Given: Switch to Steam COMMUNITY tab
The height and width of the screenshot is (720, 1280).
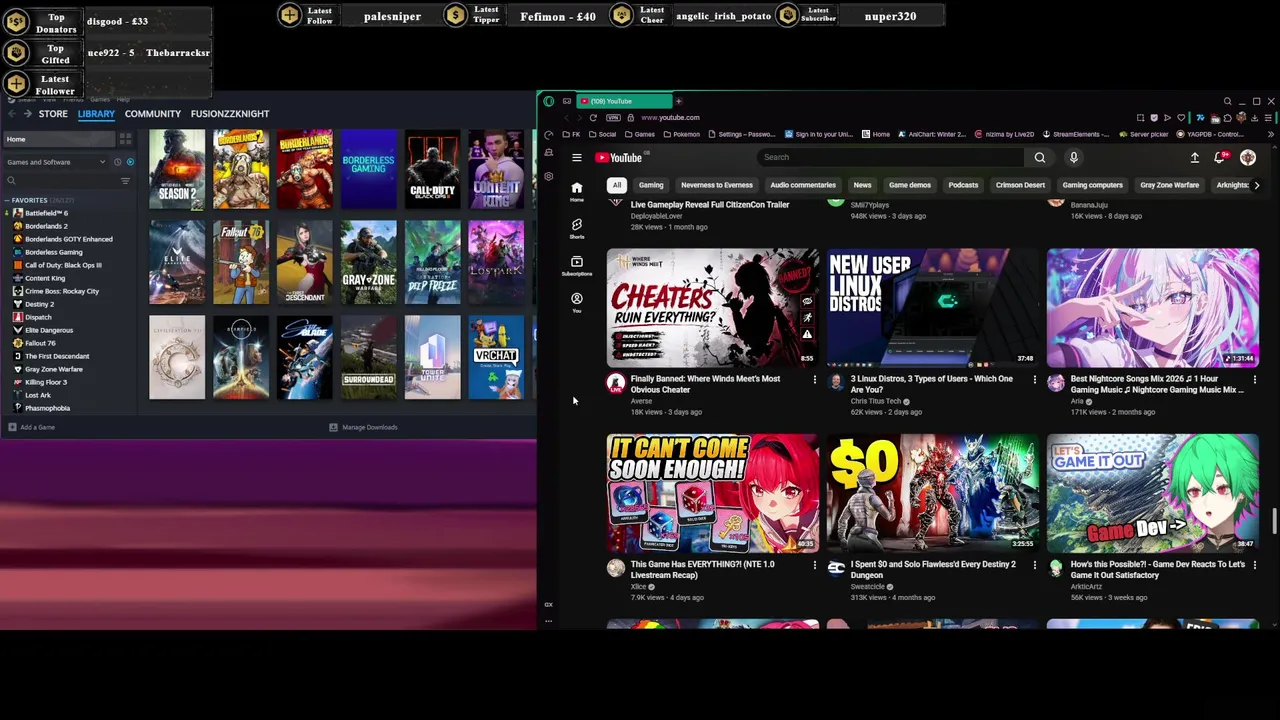Looking at the screenshot, I should (x=153, y=114).
